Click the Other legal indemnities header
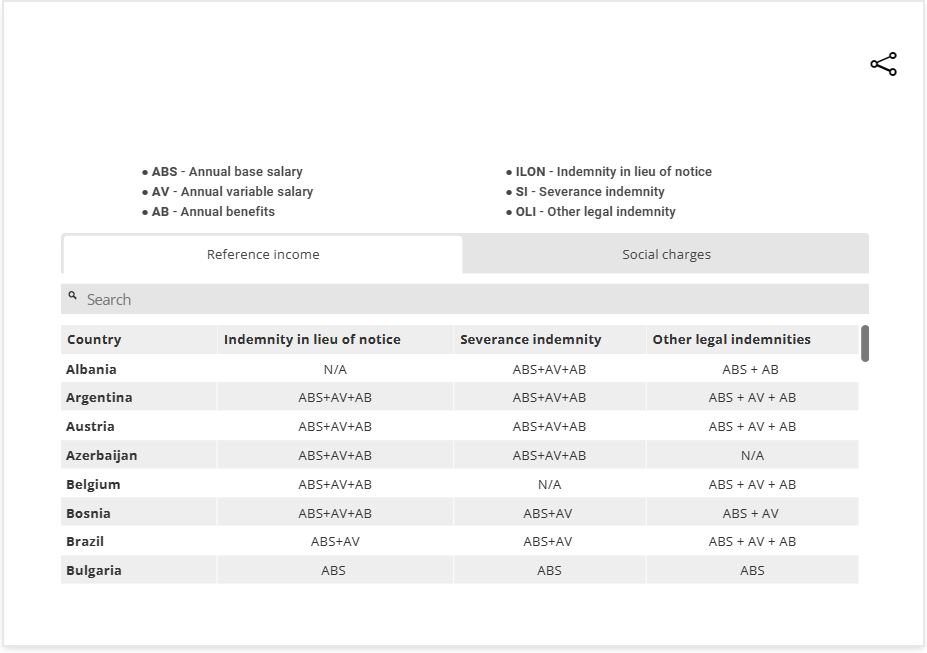Screen dimensions: 927x653 tap(731, 339)
